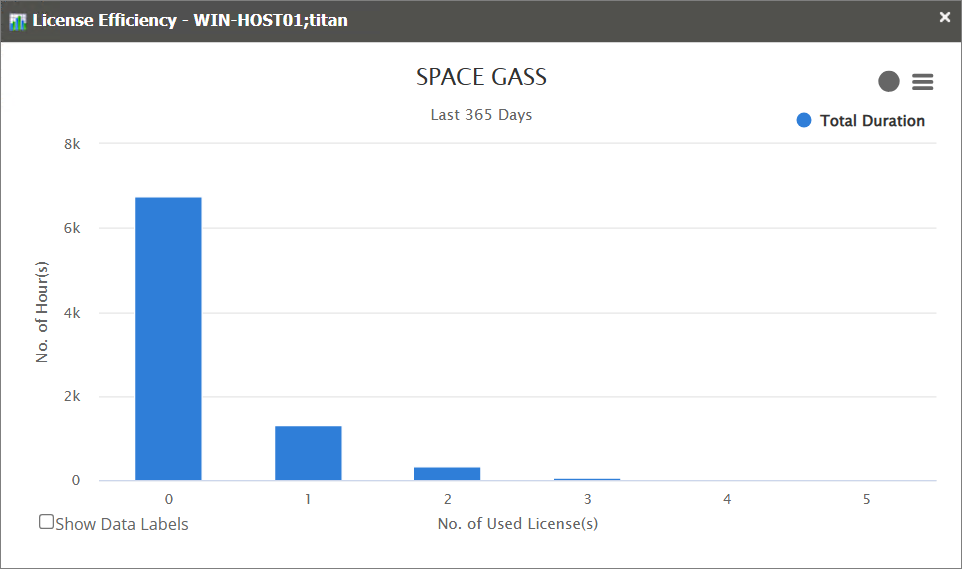
Task: Click the WIN-HOST01;titan window title text
Action: (x=270, y=20)
